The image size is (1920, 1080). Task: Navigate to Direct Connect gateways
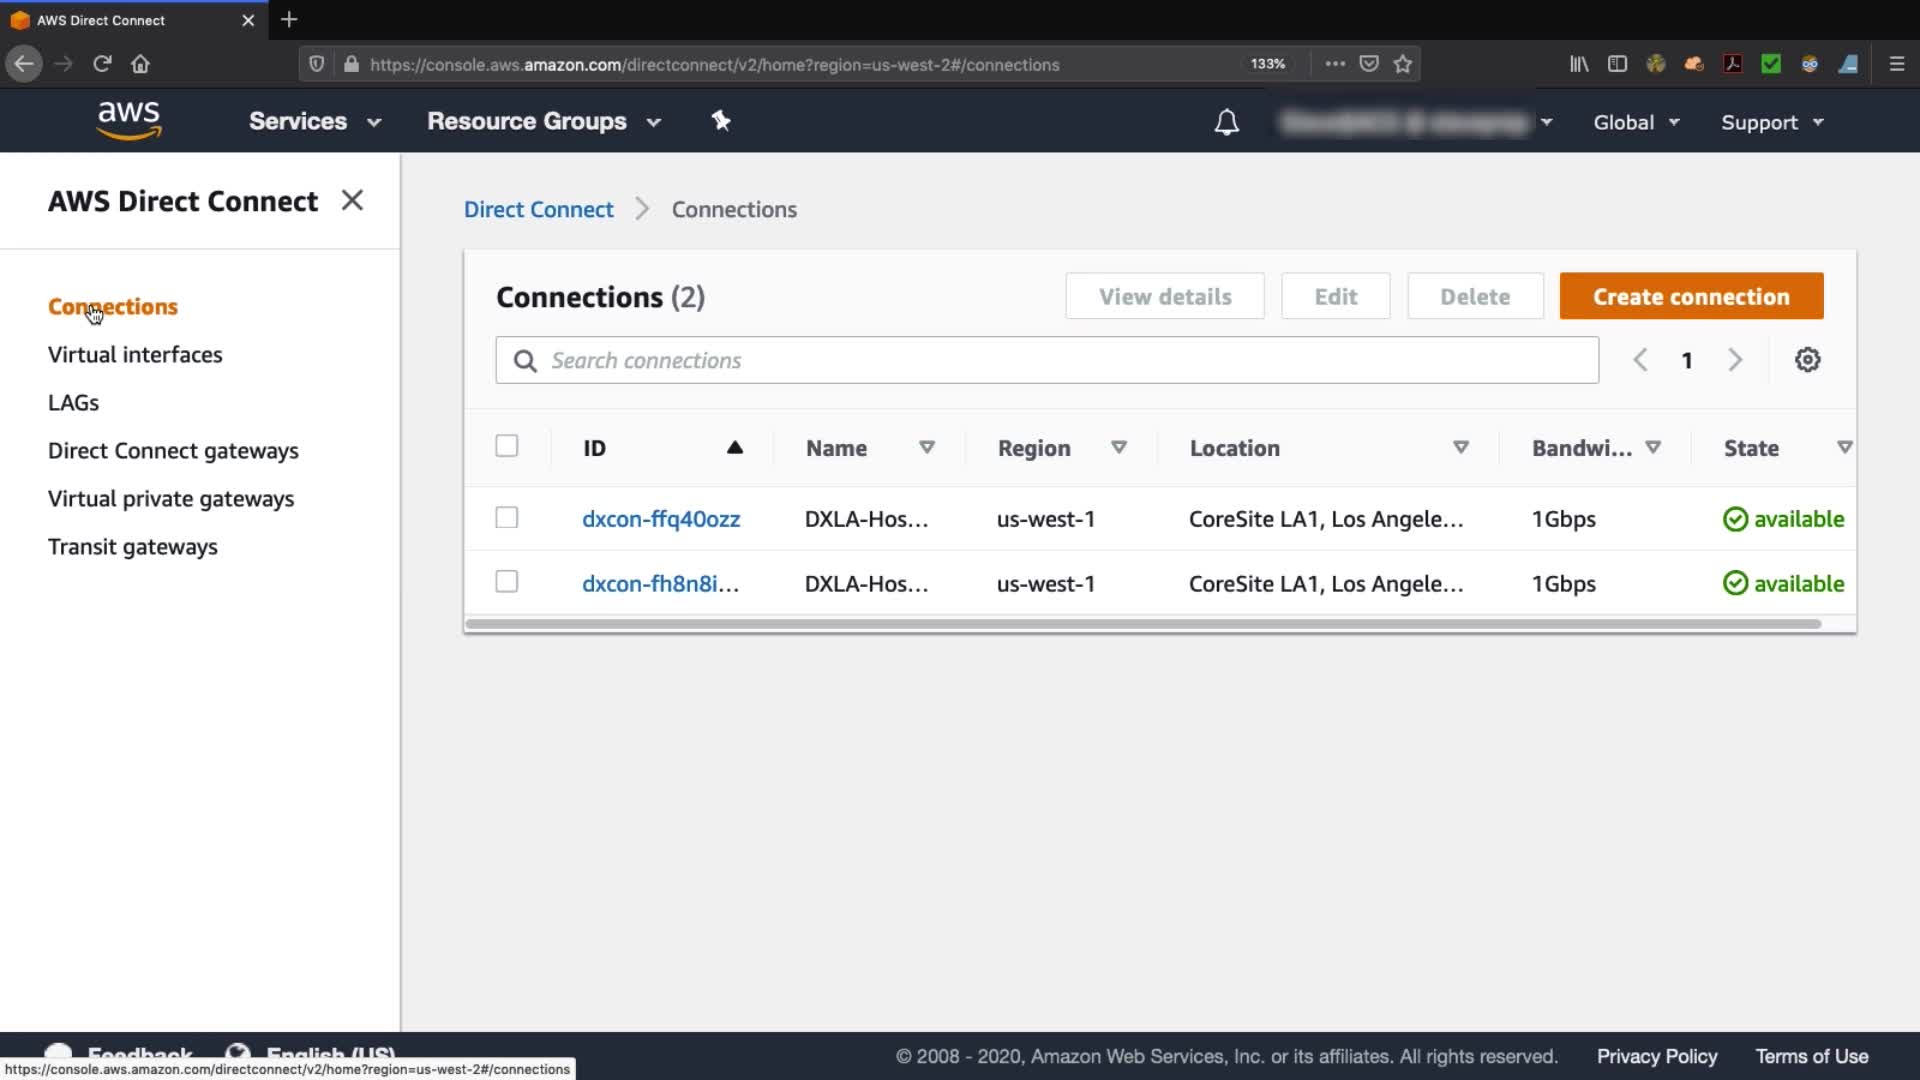point(173,451)
